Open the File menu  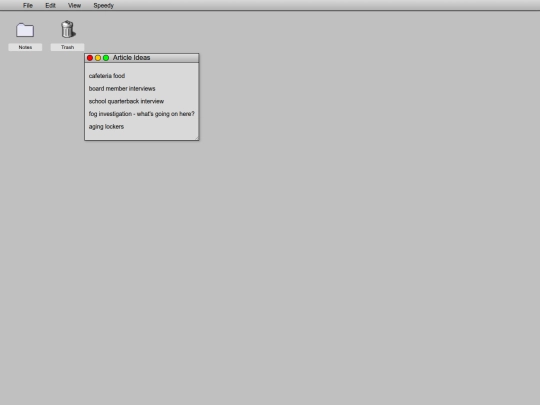(28, 6)
